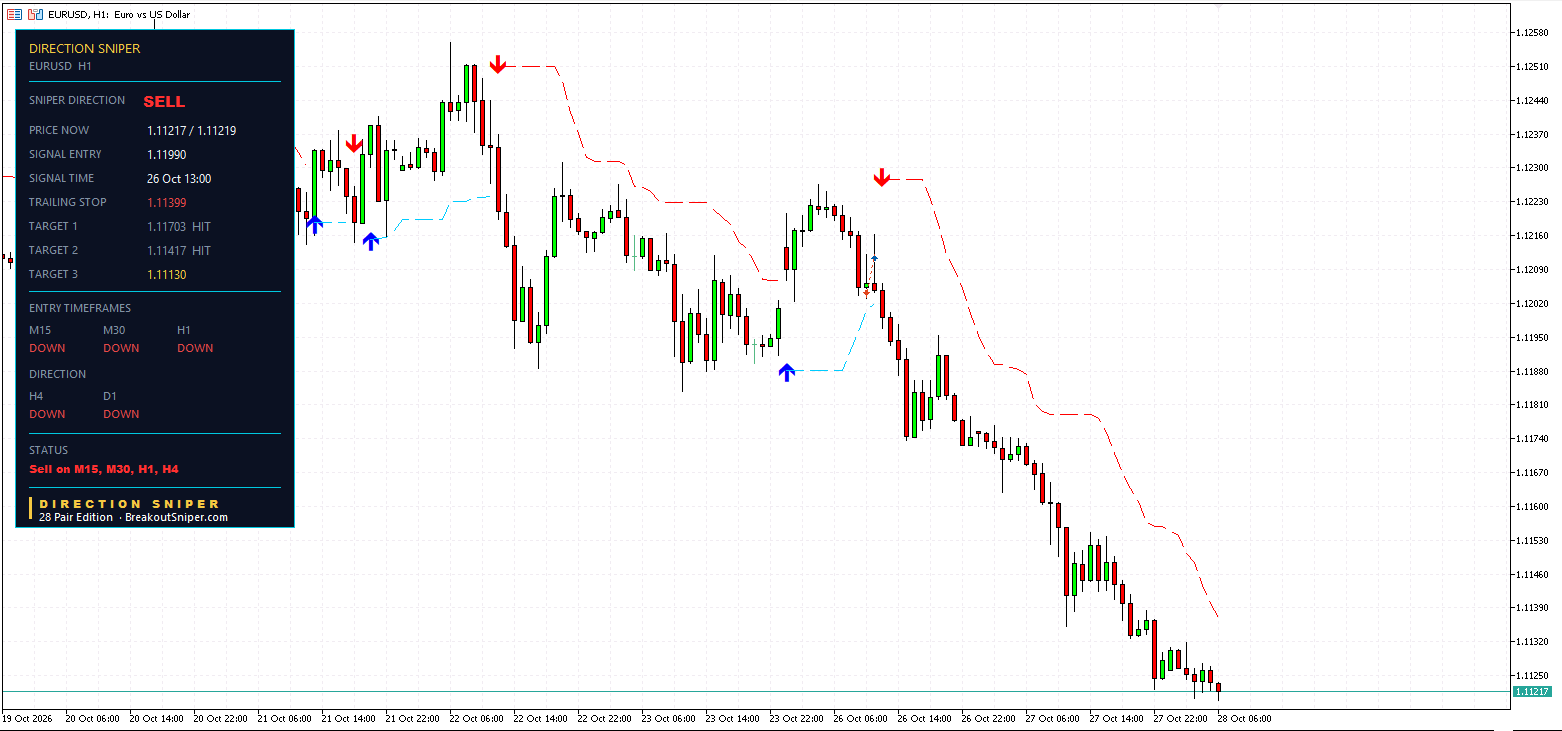The image size is (1562, 731).
Task: Click the "1.12020" label on the price scale
Action: coord(1534,303)
